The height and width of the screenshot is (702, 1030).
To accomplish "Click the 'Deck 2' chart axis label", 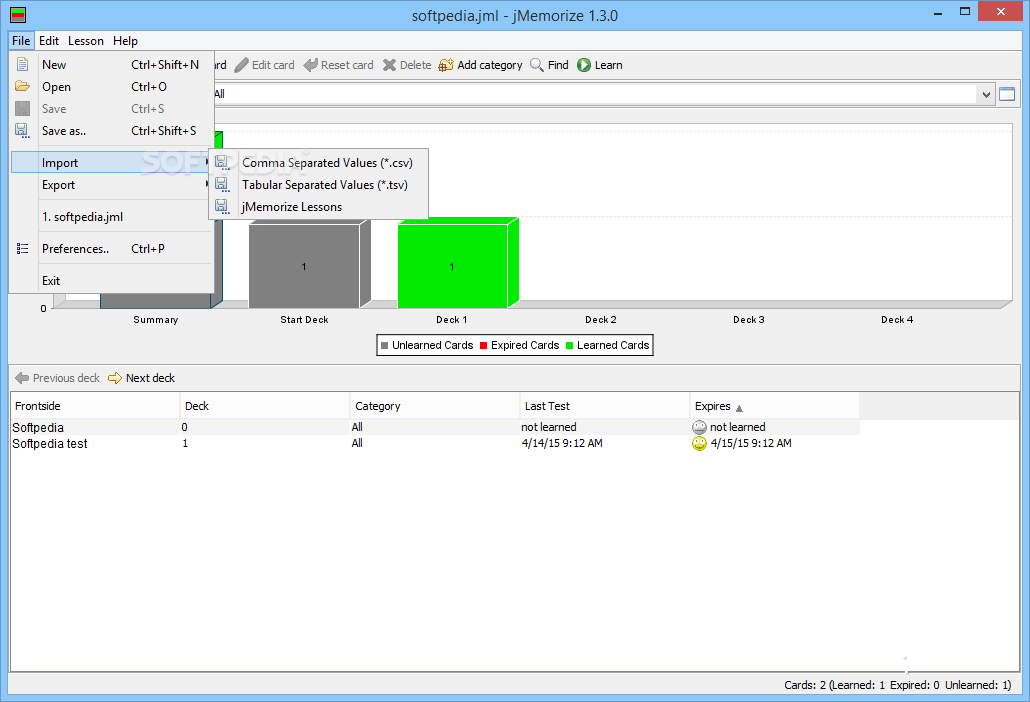I will coord(601,320).
